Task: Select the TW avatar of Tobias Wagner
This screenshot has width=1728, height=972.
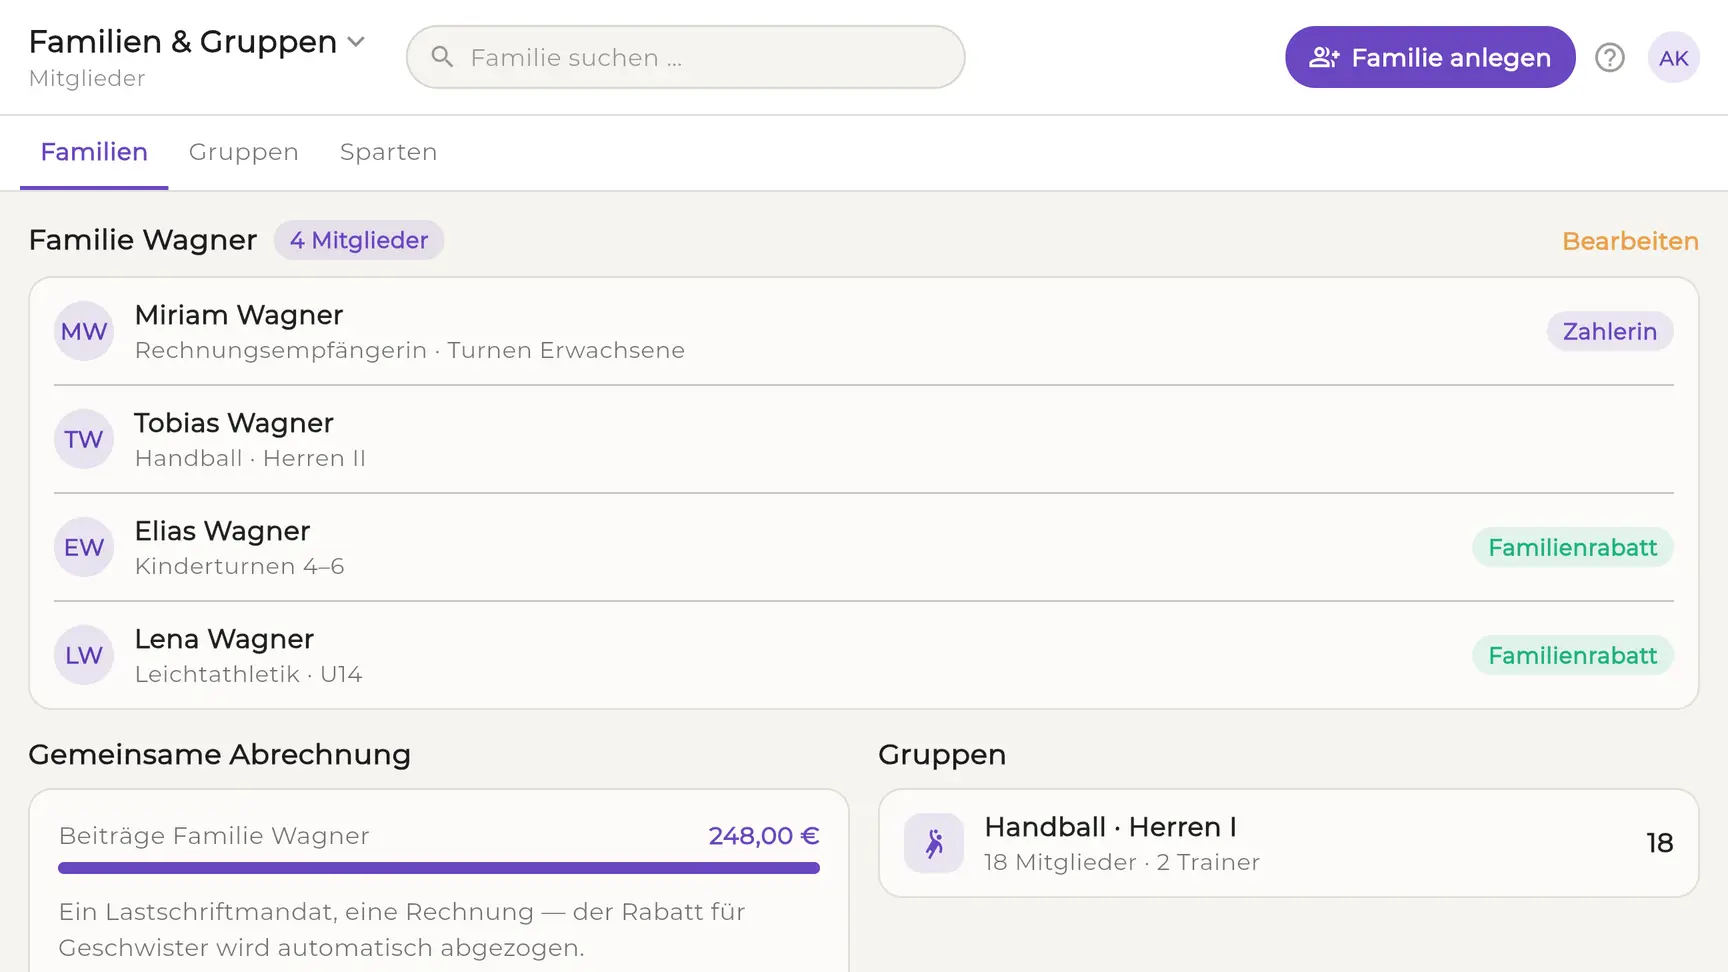Action: pyautogui.click(x=84, y=439)
